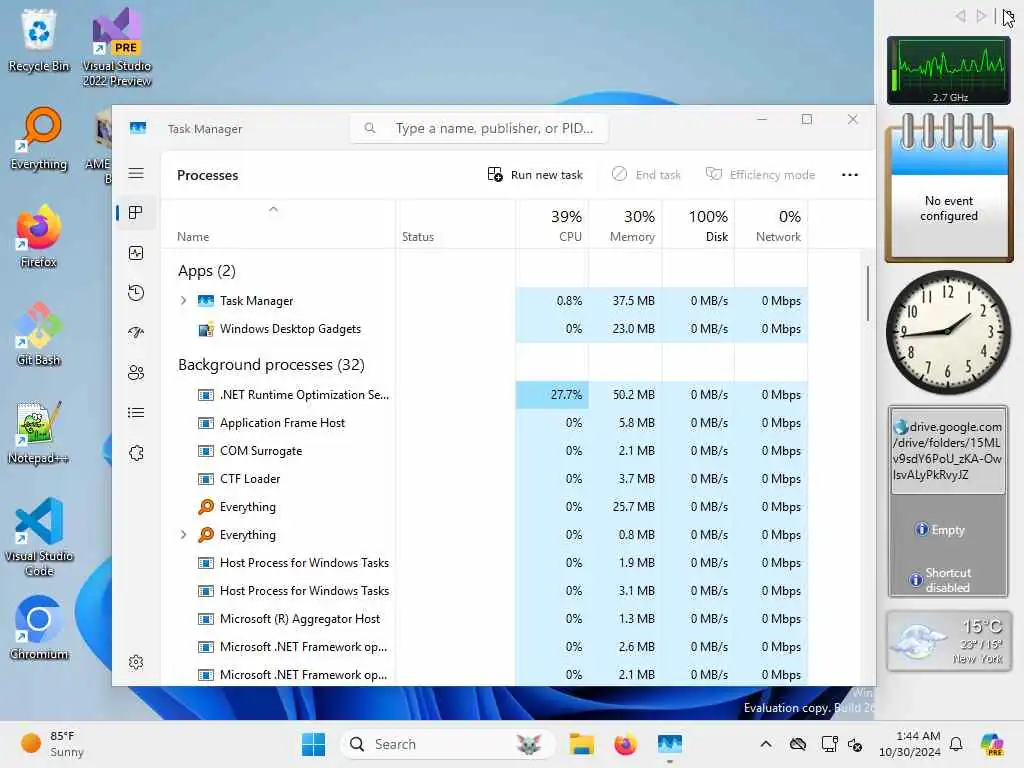
Task: Click the clock showing 1:44 AM
Action: [909, 744]
